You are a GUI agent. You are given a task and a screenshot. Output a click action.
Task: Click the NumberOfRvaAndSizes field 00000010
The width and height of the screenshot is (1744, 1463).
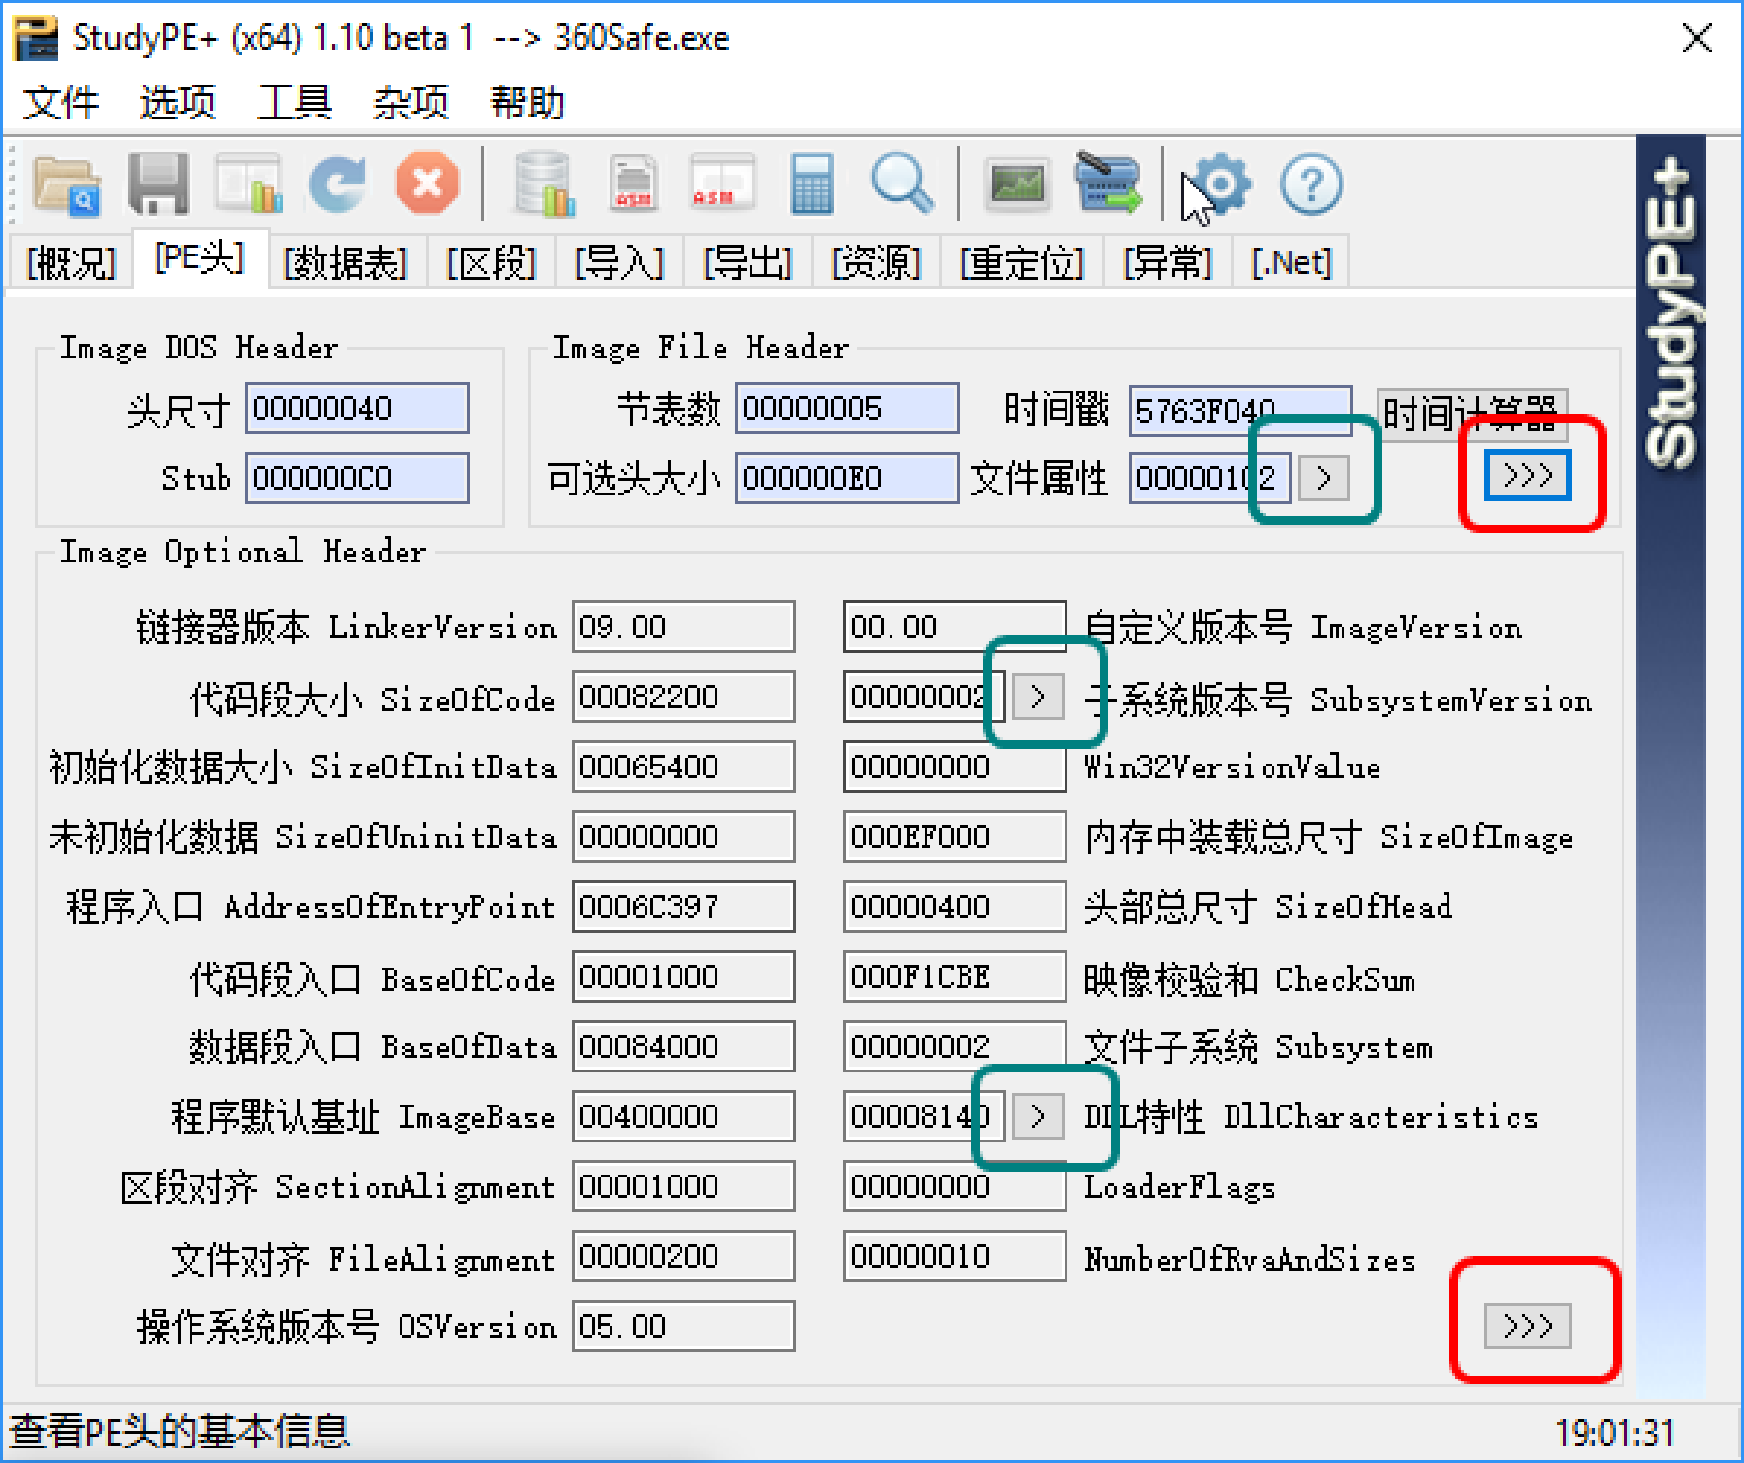tap(955, 1256)
